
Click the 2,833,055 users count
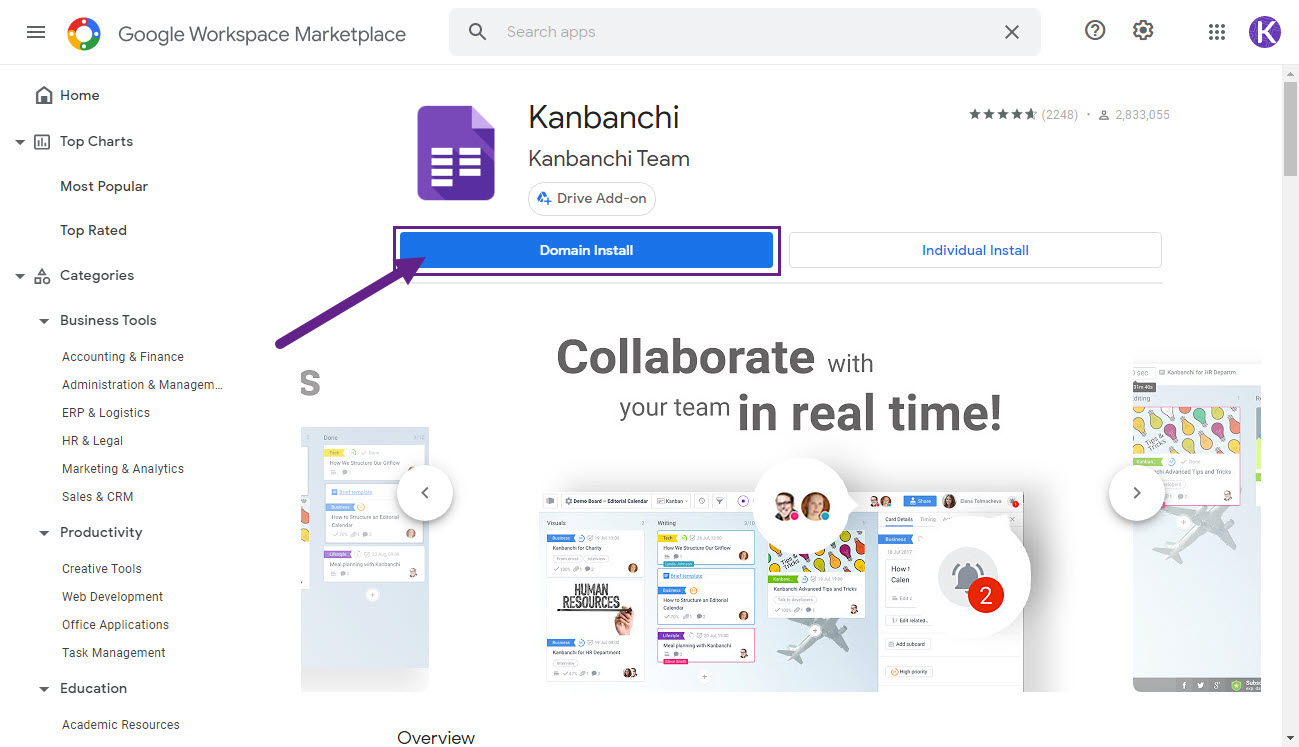click(x=1143, y=115)
